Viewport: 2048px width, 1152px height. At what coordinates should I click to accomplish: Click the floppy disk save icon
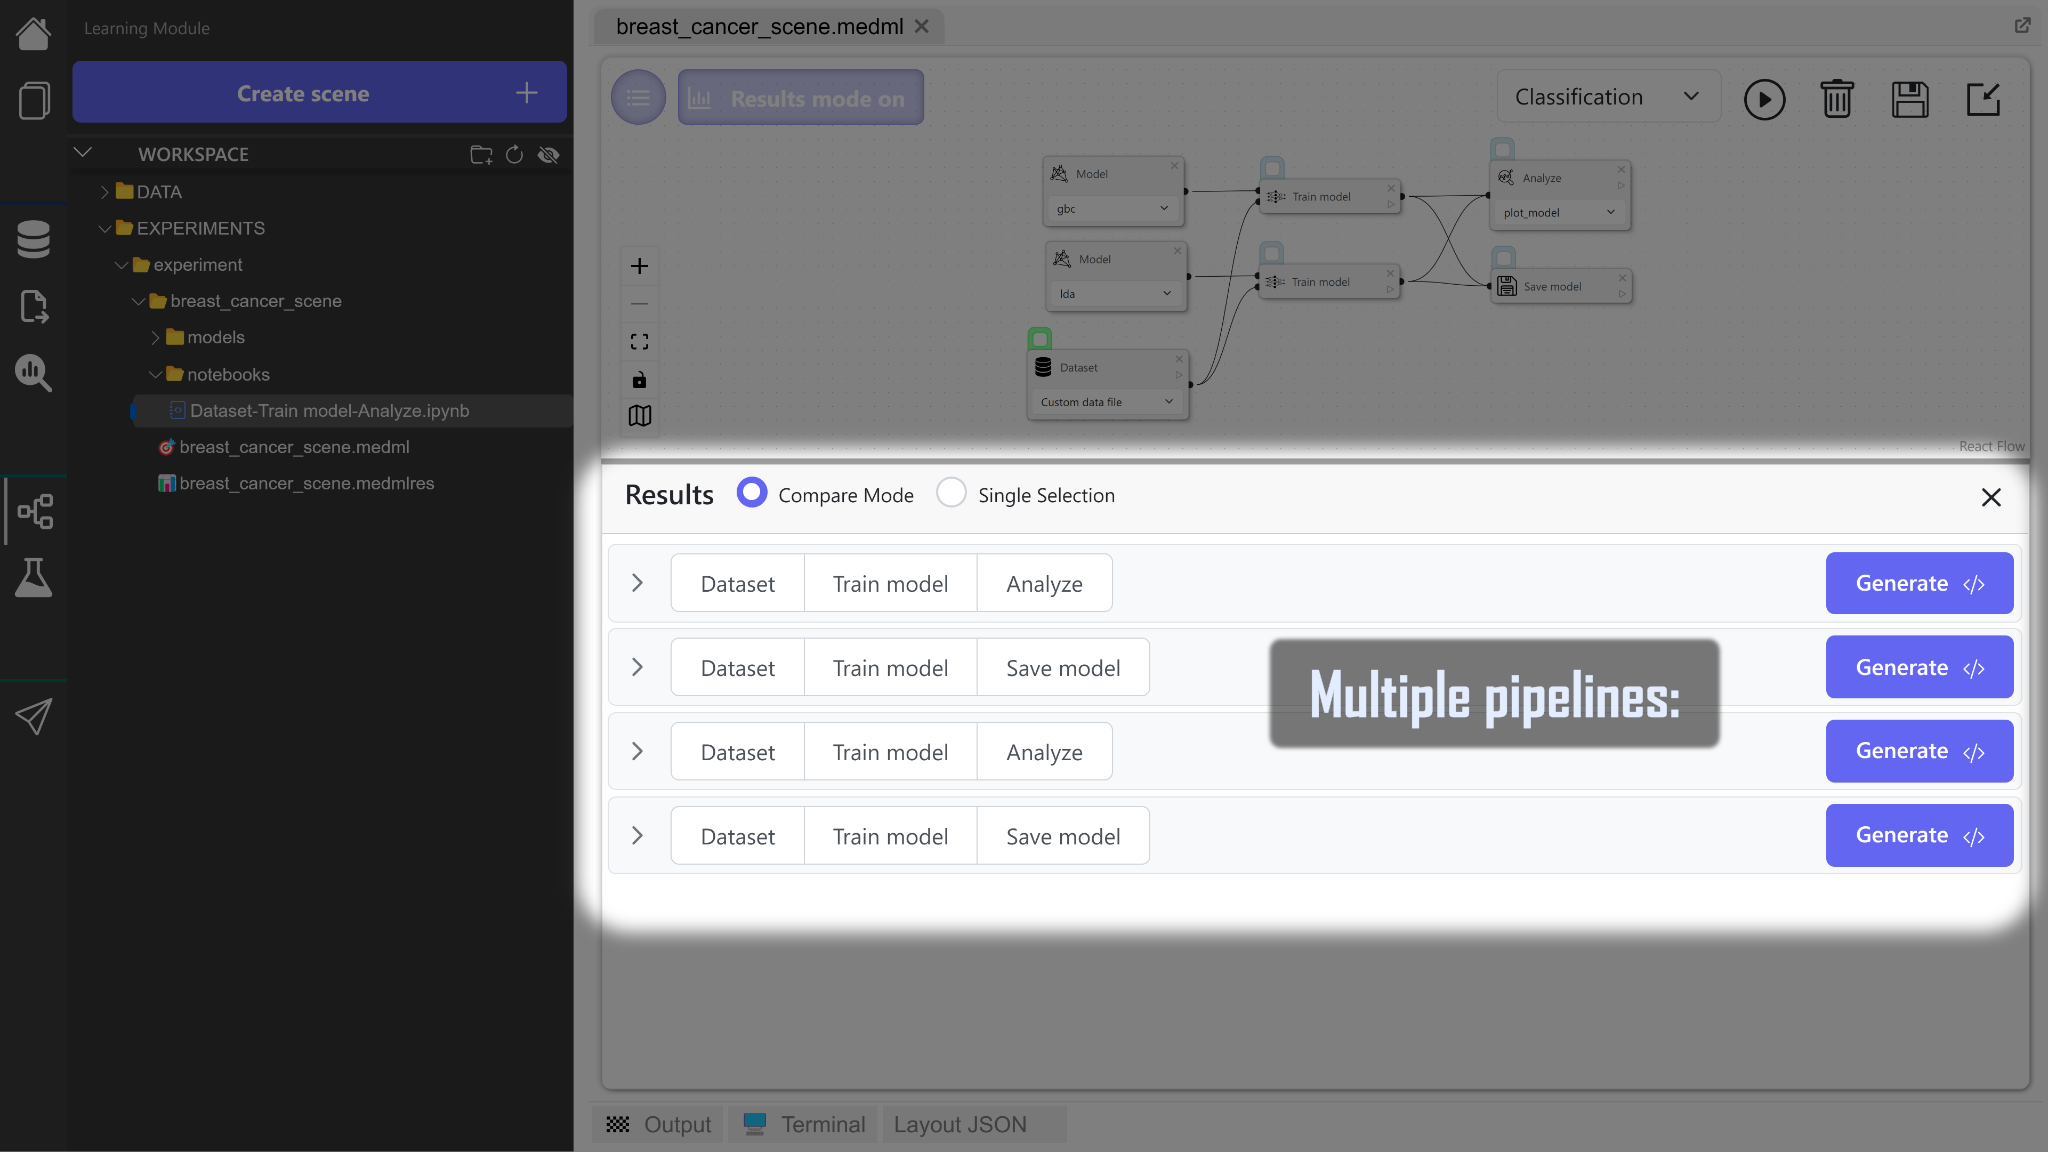coord(1910,99)
